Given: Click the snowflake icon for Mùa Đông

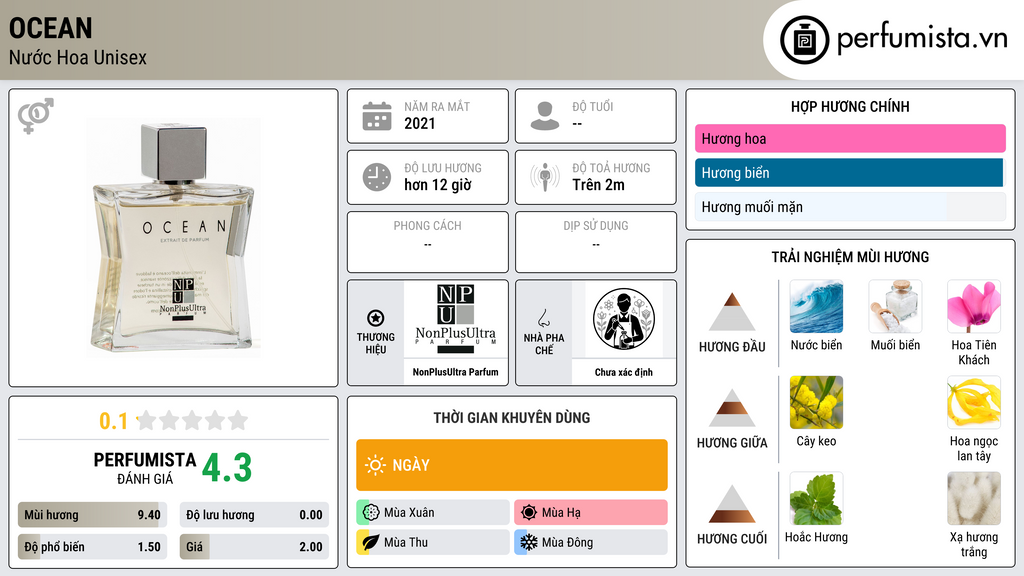Looking at the screenshot, I should [x=529, y=542].
